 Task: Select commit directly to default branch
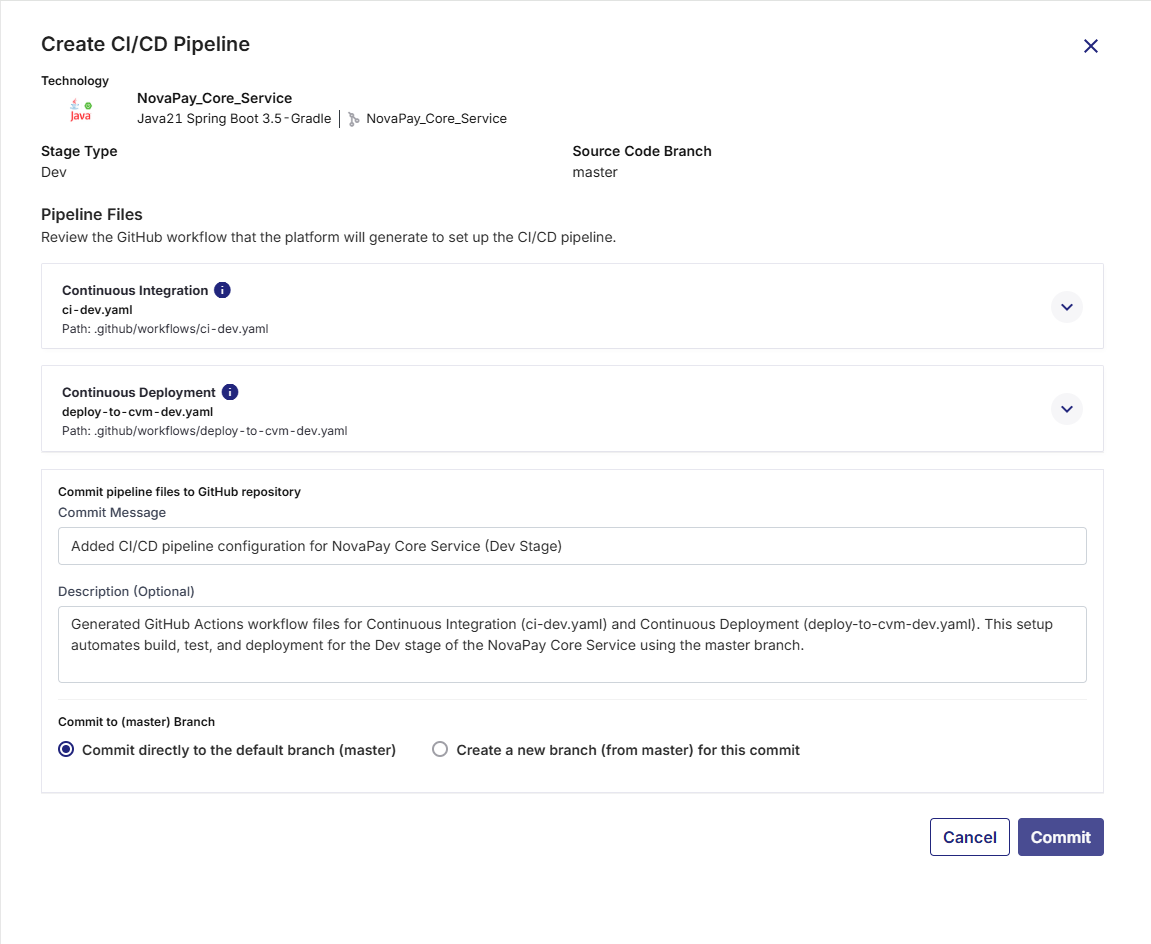coord(66,750)
